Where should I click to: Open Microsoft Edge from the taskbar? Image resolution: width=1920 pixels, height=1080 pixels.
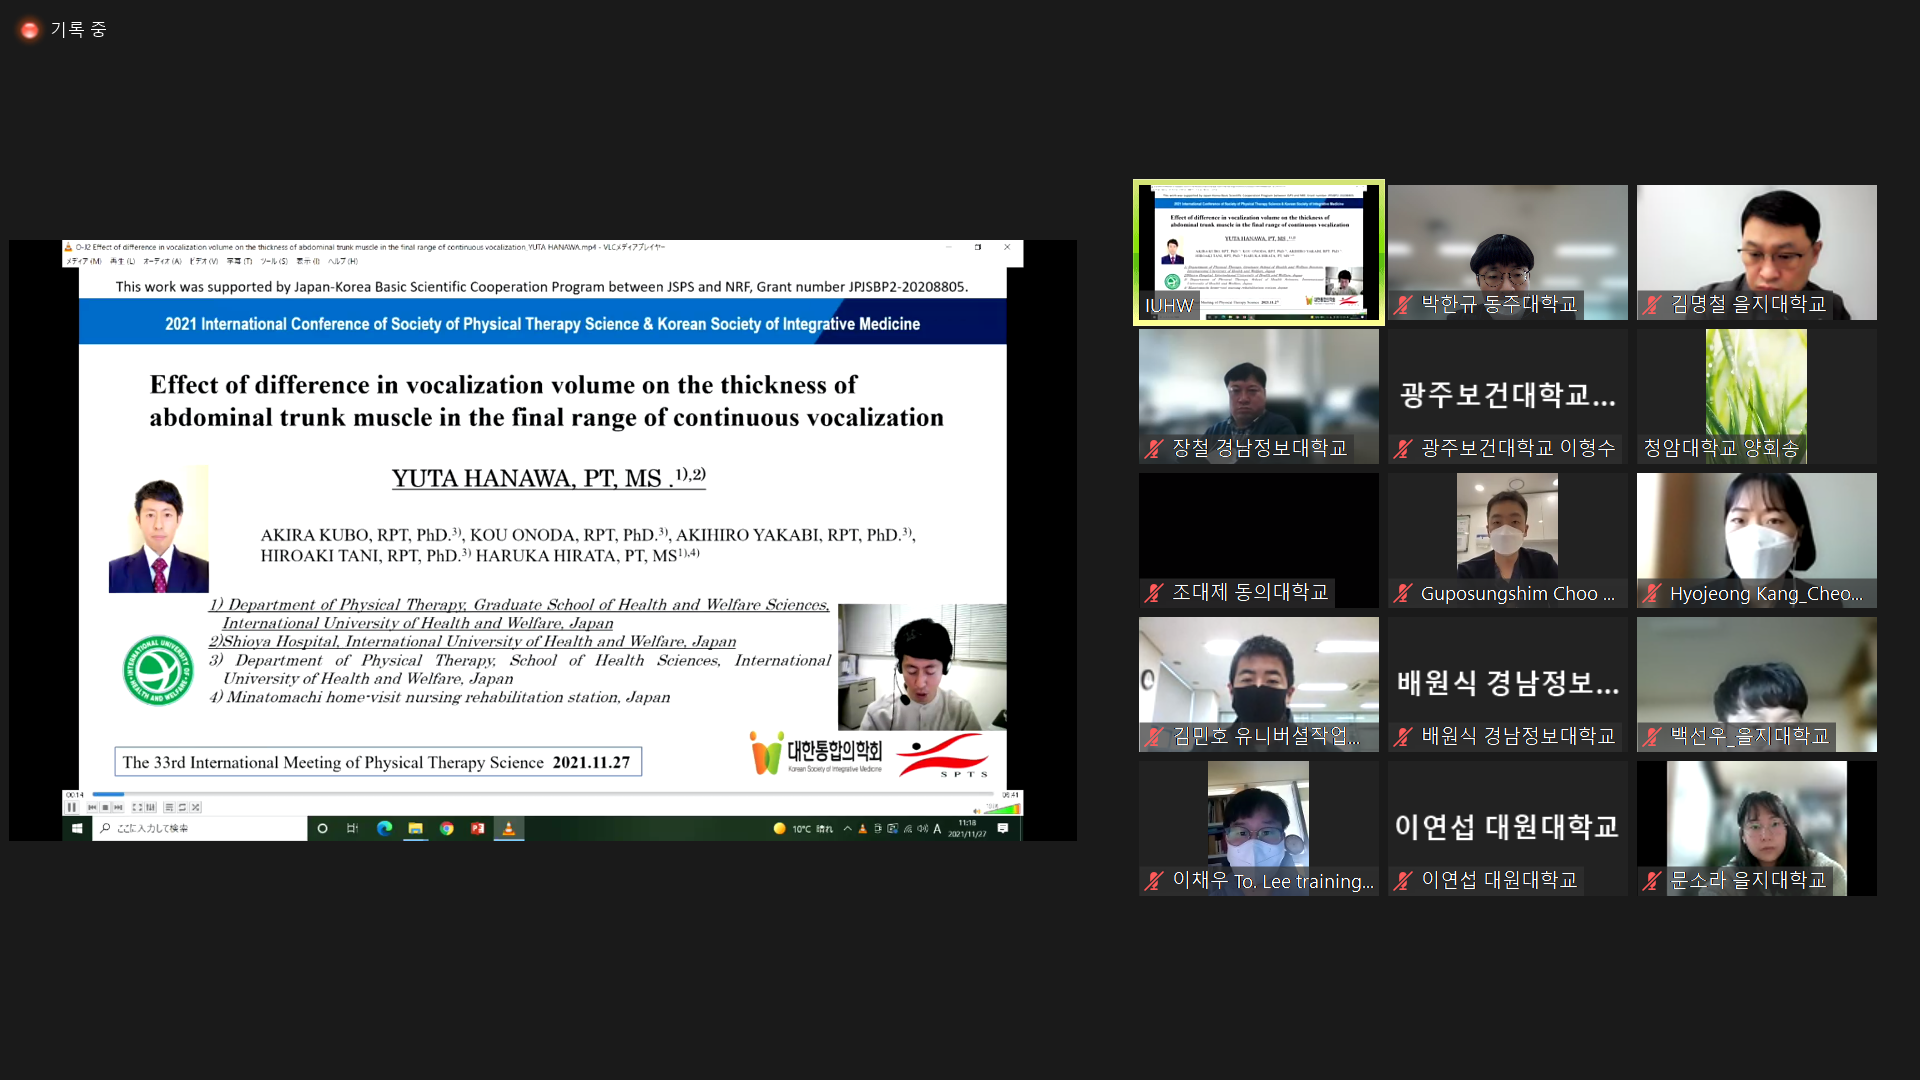384,828
